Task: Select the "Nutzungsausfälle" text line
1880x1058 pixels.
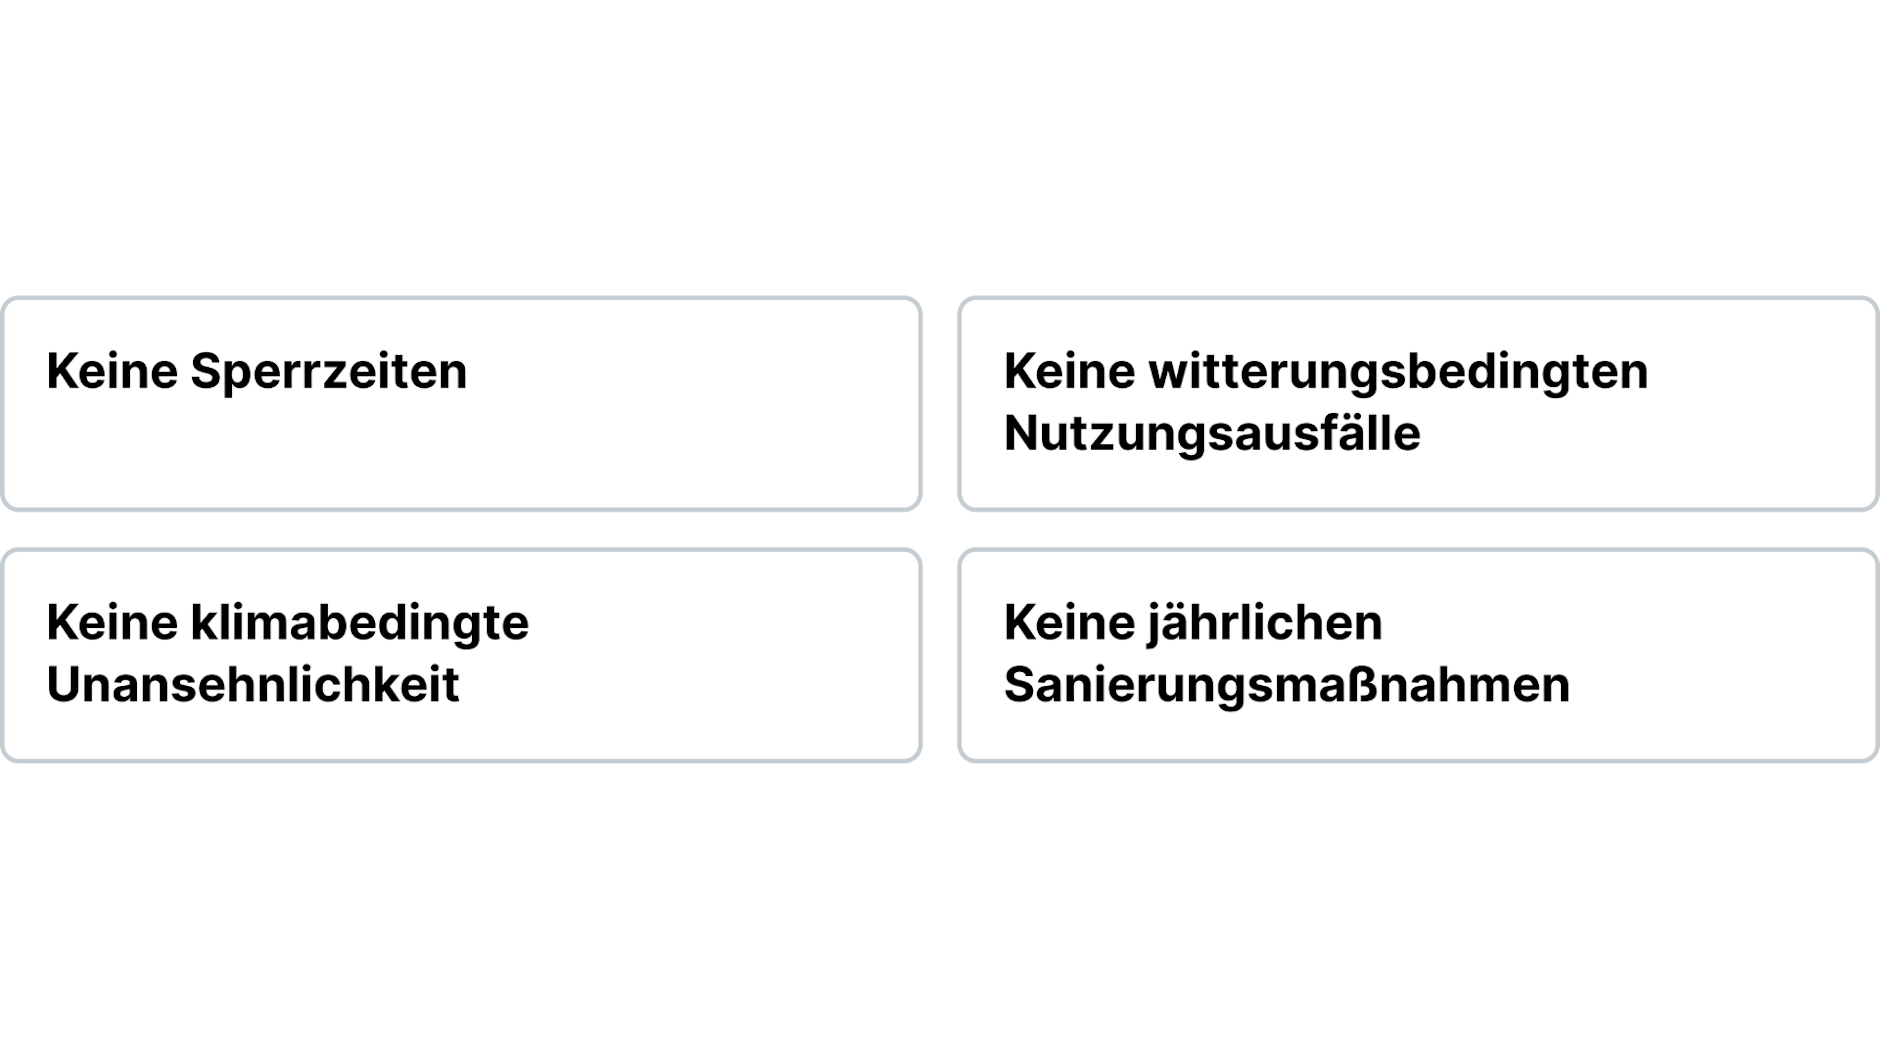Action: pos(1211,434)
